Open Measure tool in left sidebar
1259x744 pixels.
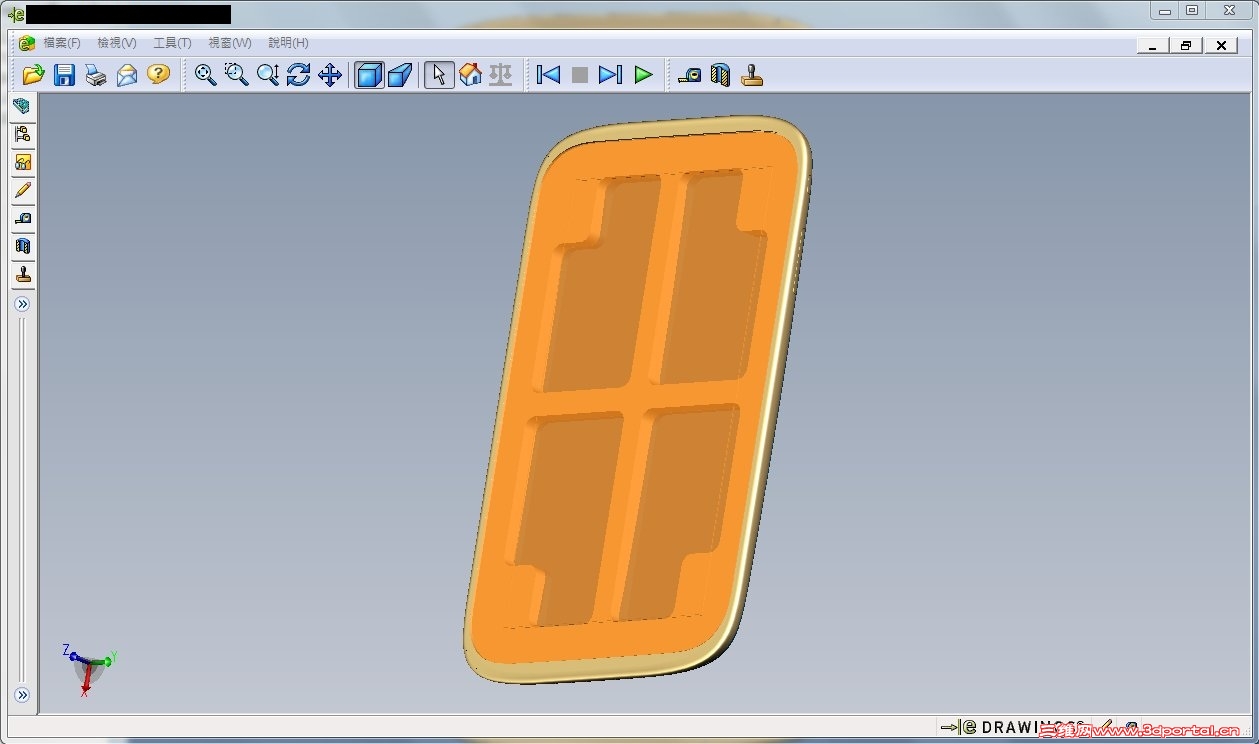pos(22,218)
